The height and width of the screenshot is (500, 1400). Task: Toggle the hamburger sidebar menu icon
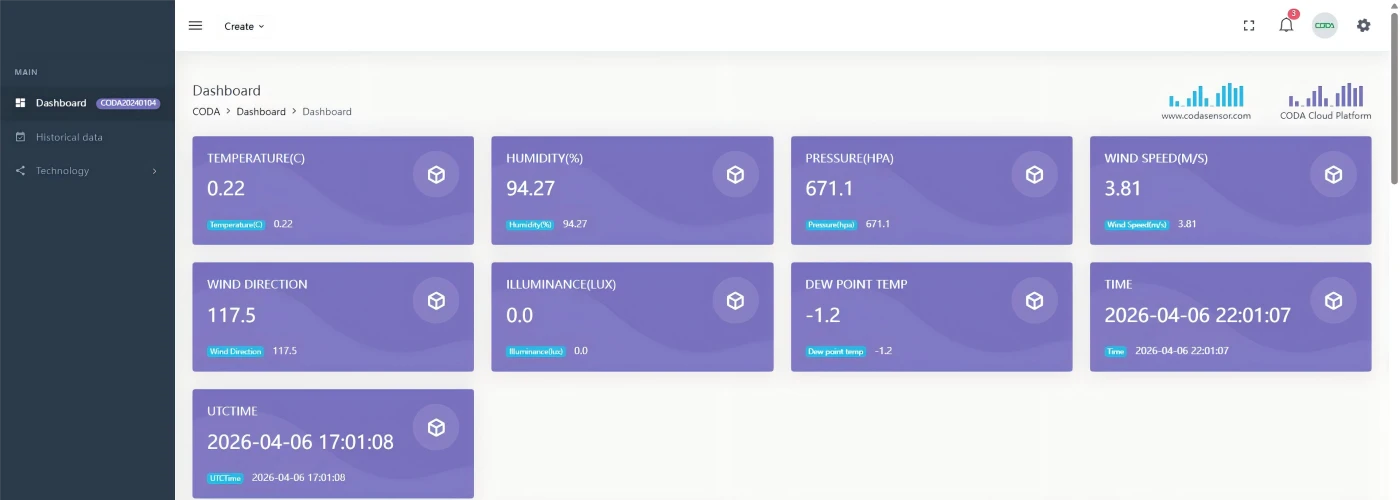tap(195, 26)
